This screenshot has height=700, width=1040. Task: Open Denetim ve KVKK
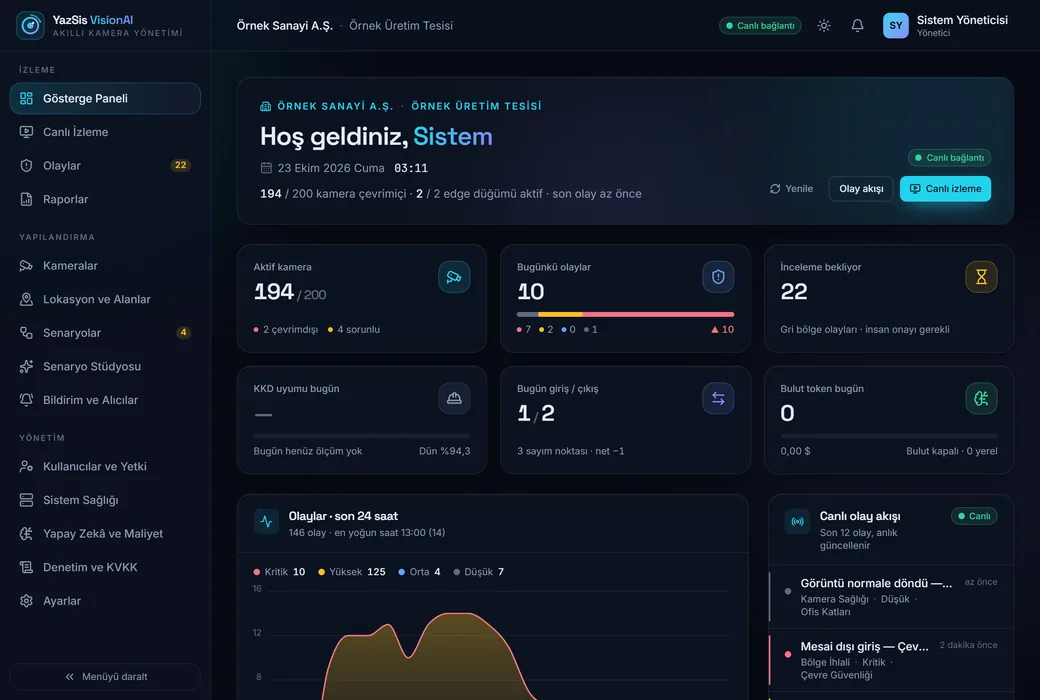pos(105,567)
